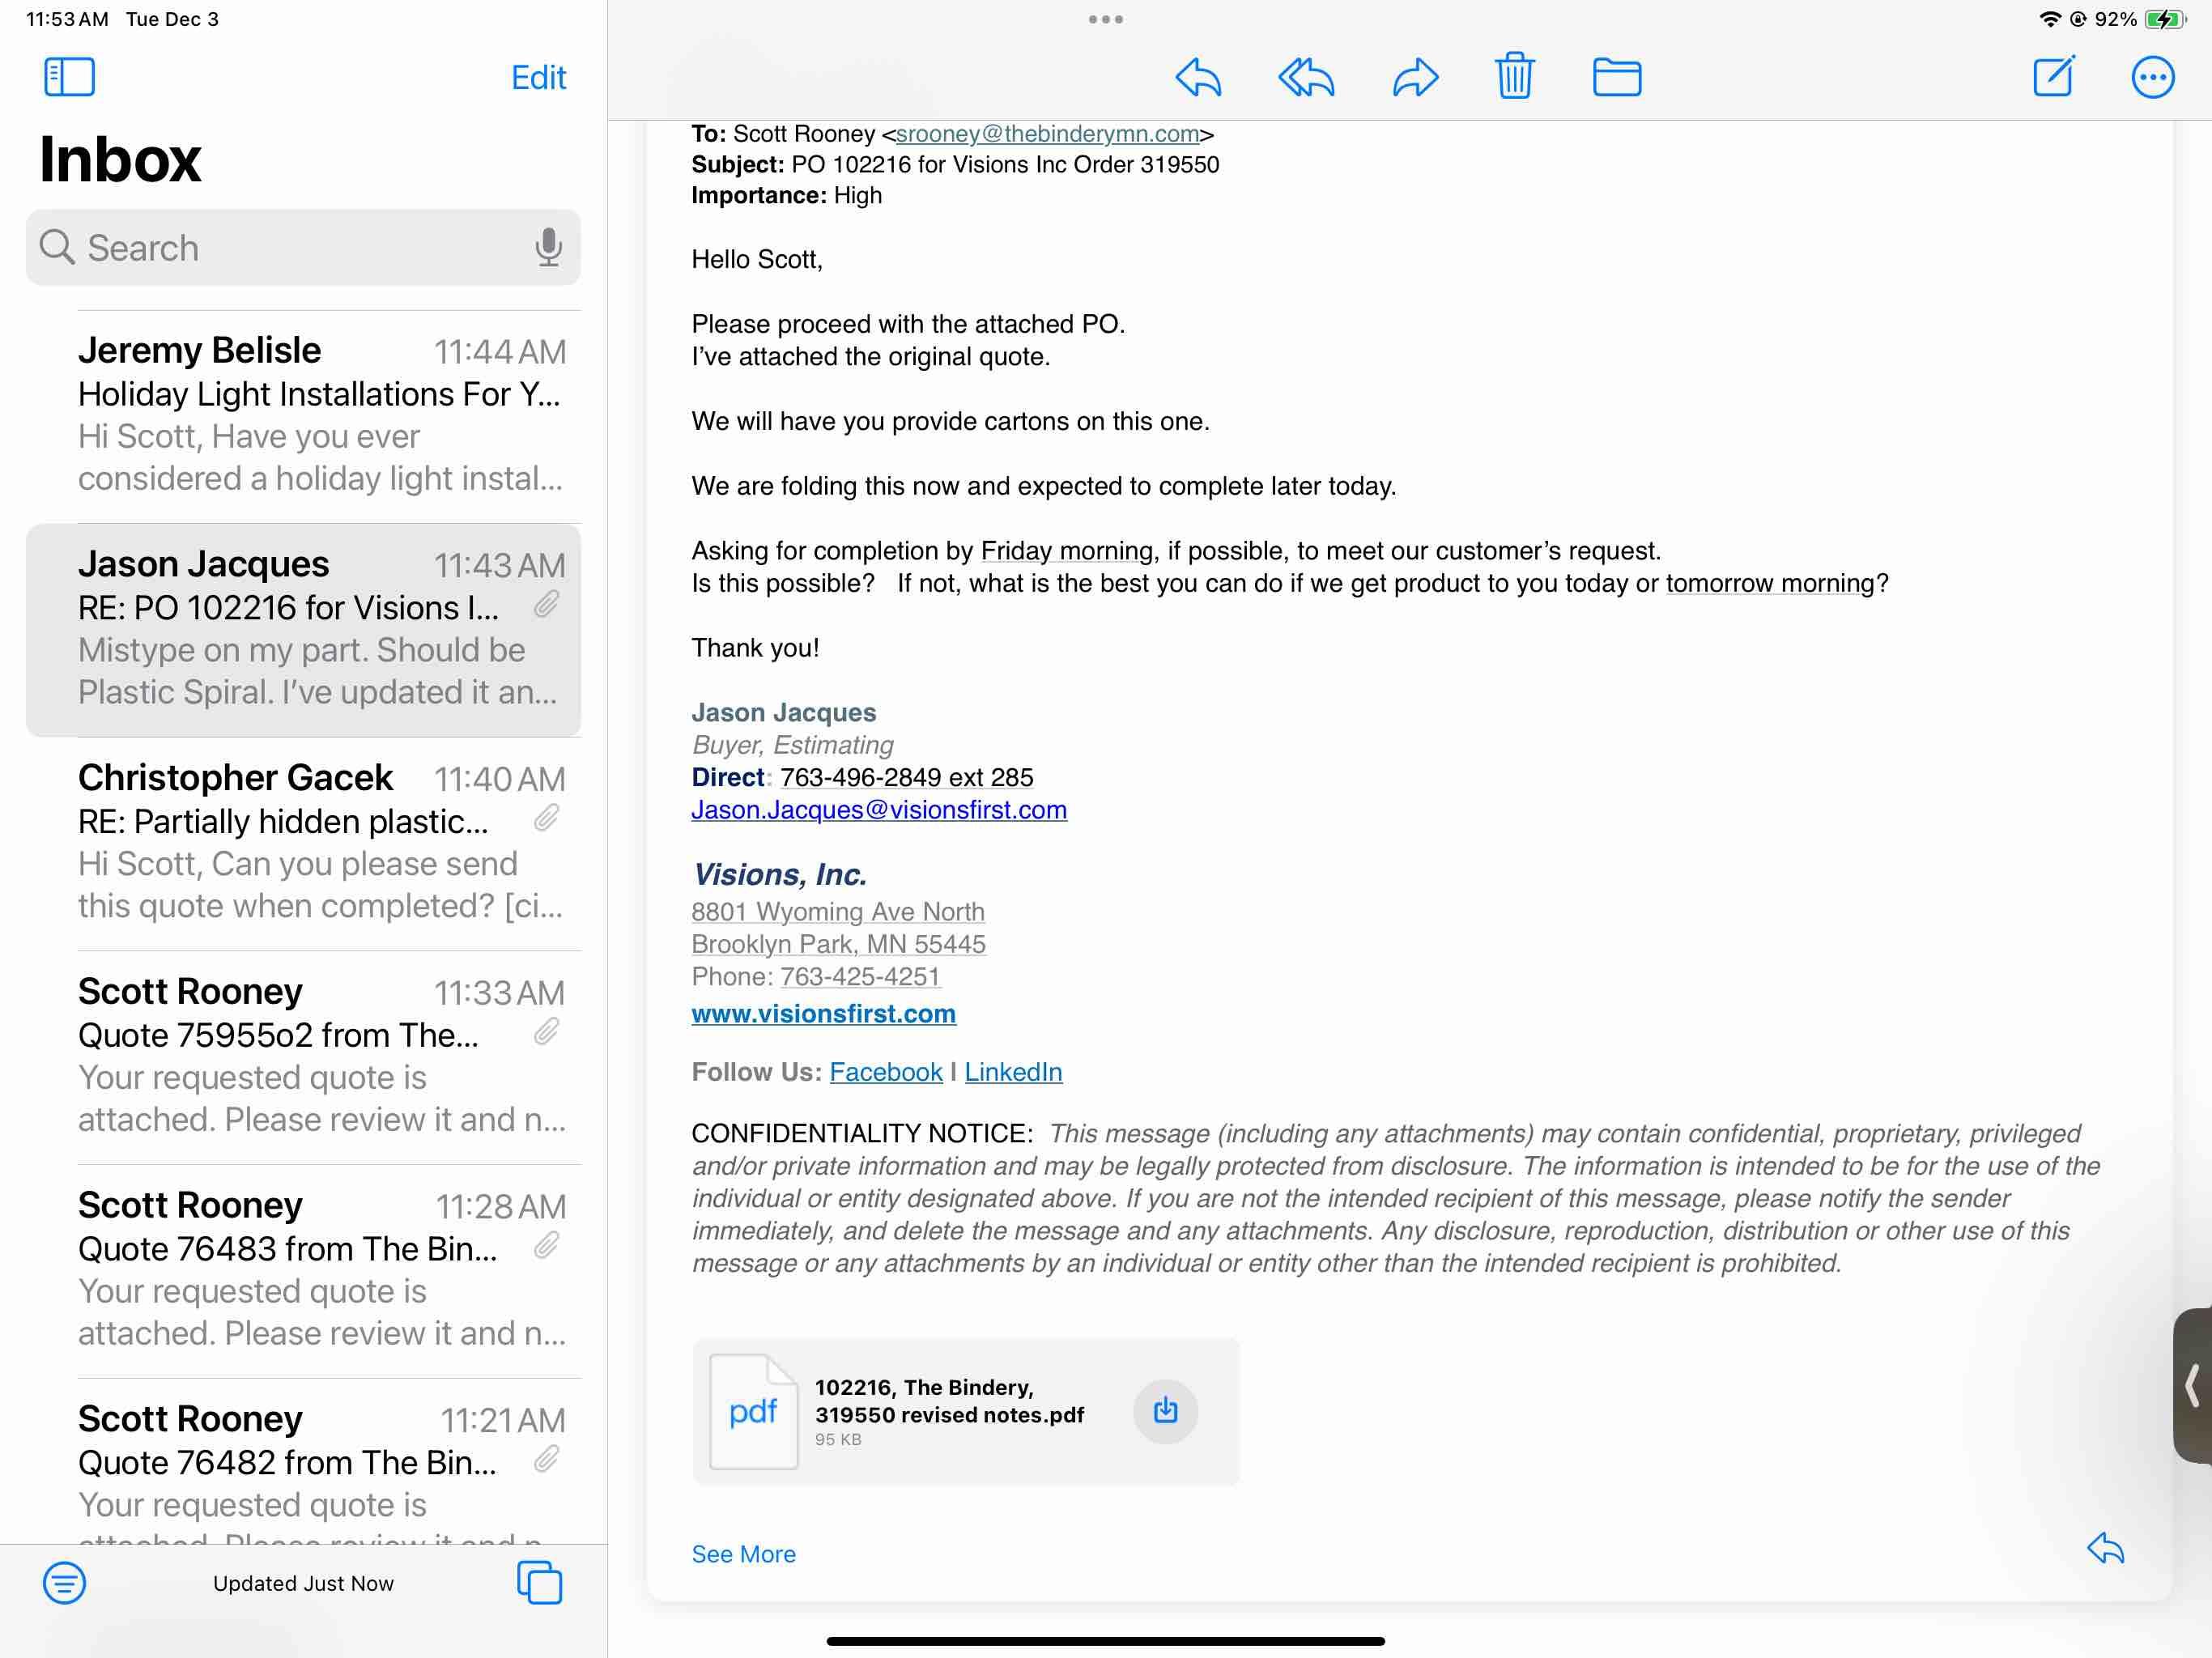Tap the Reply arrow in toolbar
2212x1658 pixels.
(x=1198, y=77)
